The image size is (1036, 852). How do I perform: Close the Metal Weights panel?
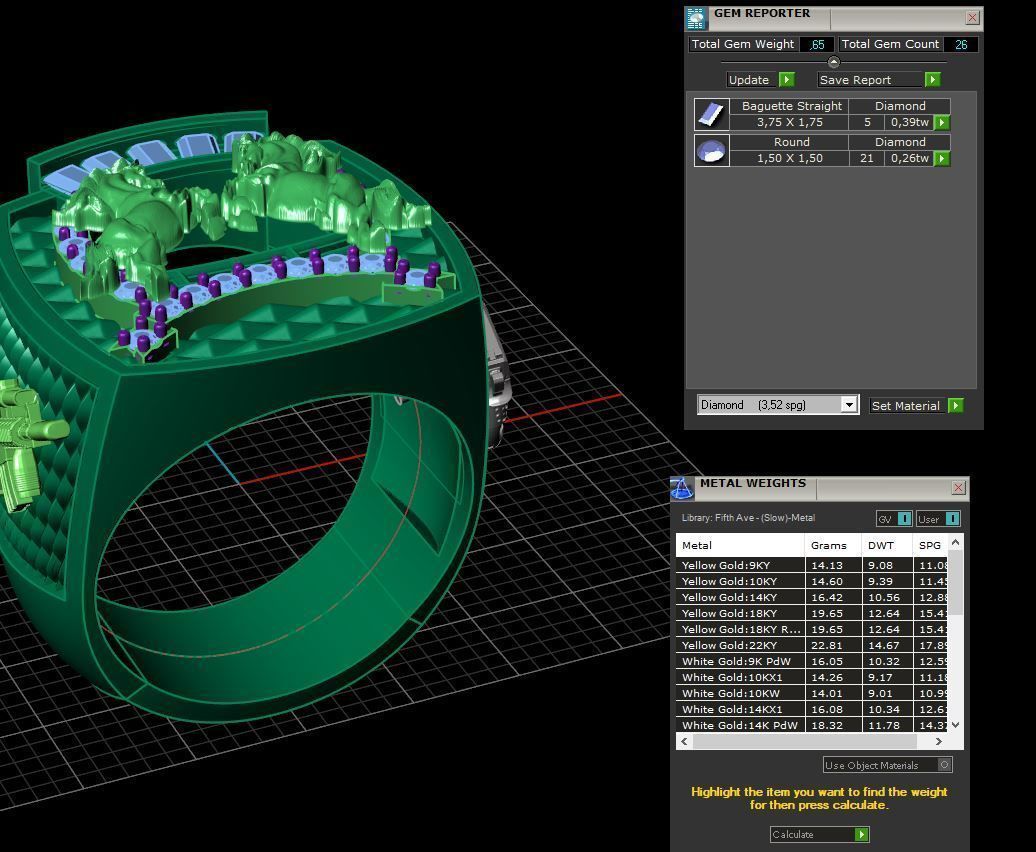(x=959, y=488)
